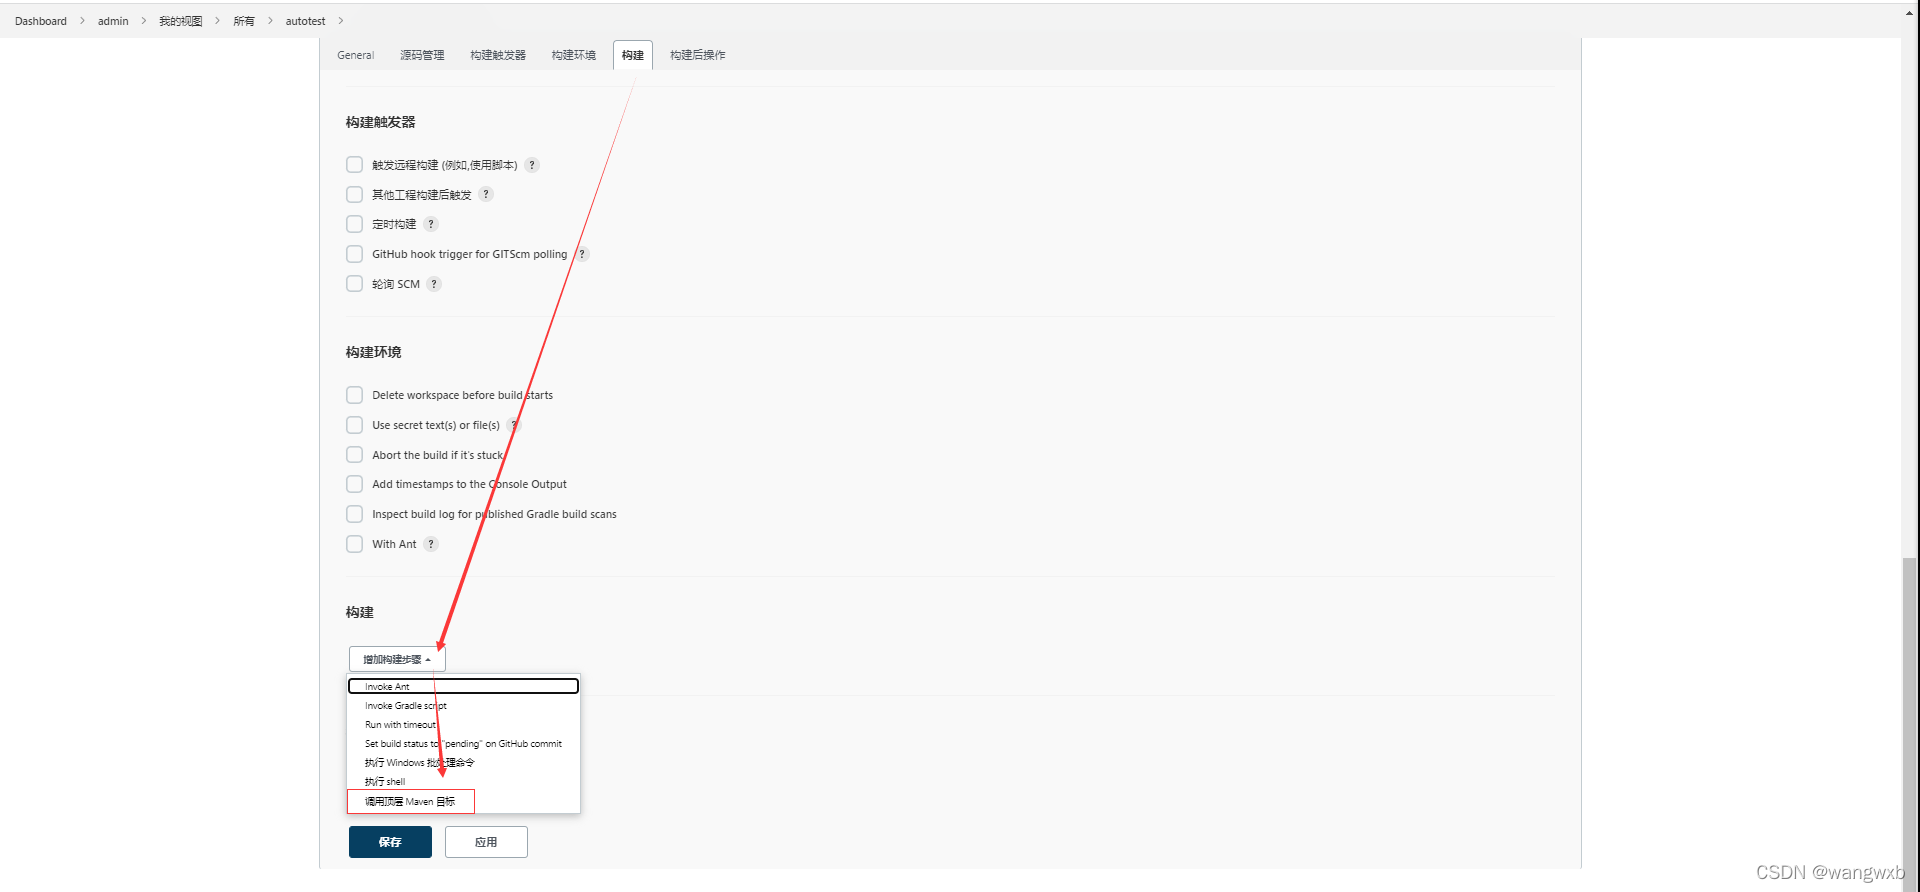The height and width of the screenshot is (892, 1920).
Task: Click the 保存 button
Action: tap(390, 842)
